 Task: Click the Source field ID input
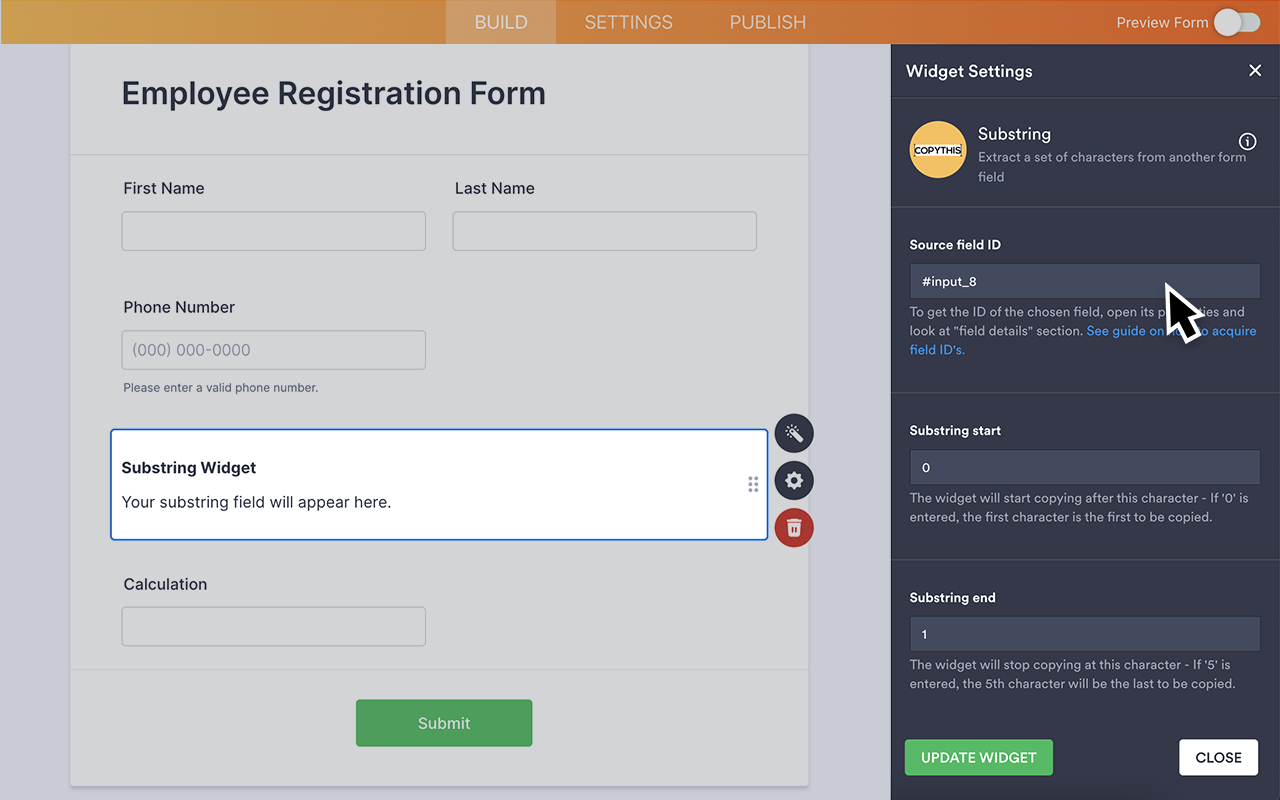pyautogui.click(x=1084, y=281)
